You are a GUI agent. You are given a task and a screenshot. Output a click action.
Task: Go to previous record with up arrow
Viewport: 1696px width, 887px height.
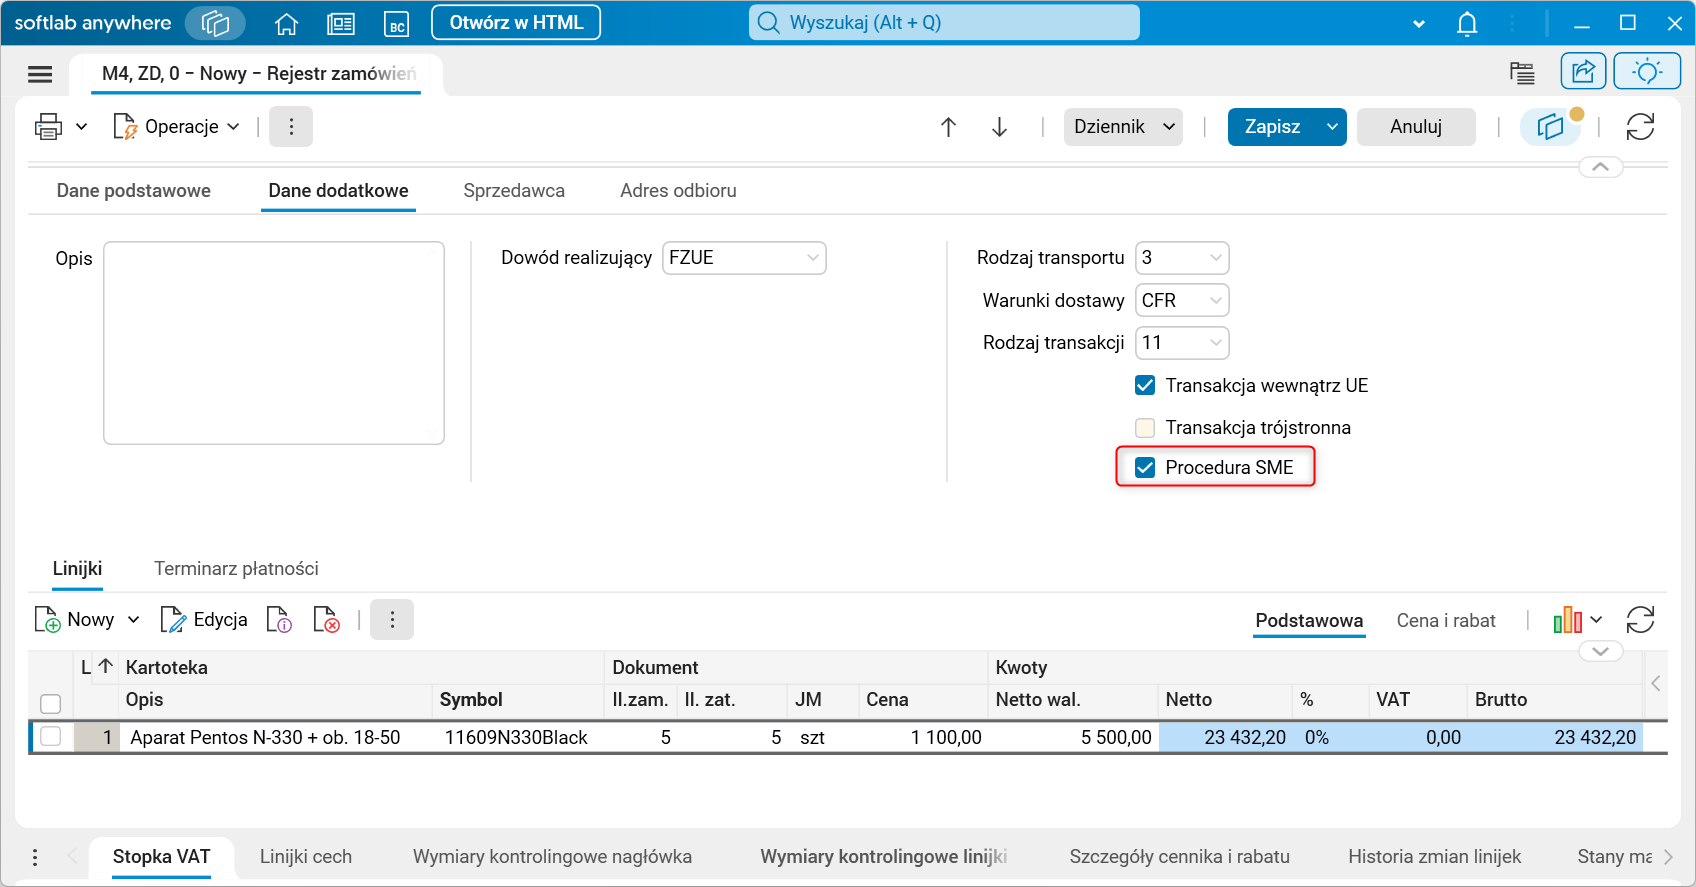point(948,127)
